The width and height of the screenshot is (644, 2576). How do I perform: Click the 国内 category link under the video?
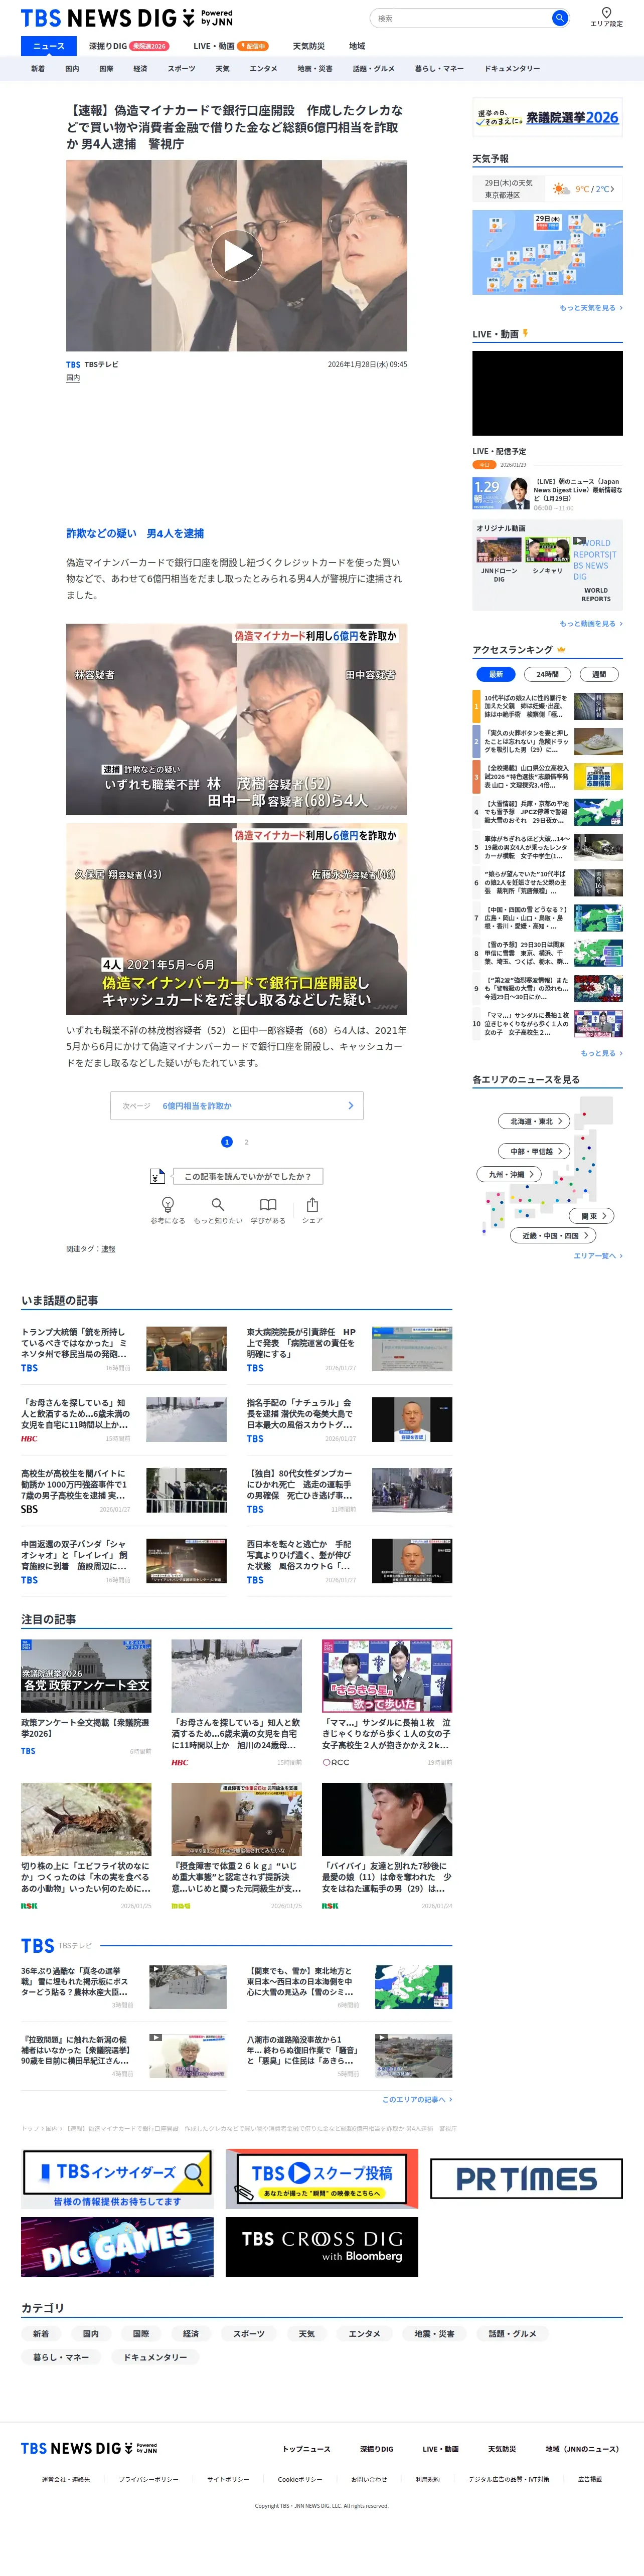pos(73,378)
